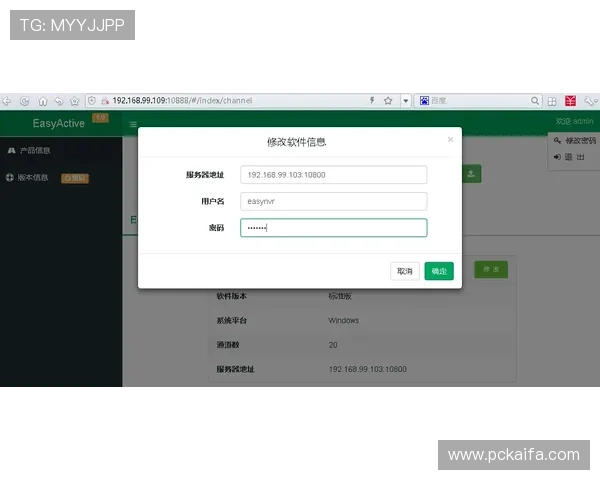Screen dimensions: 600x480
Task: Click the channel count value 20
Action: coord(333,345)
